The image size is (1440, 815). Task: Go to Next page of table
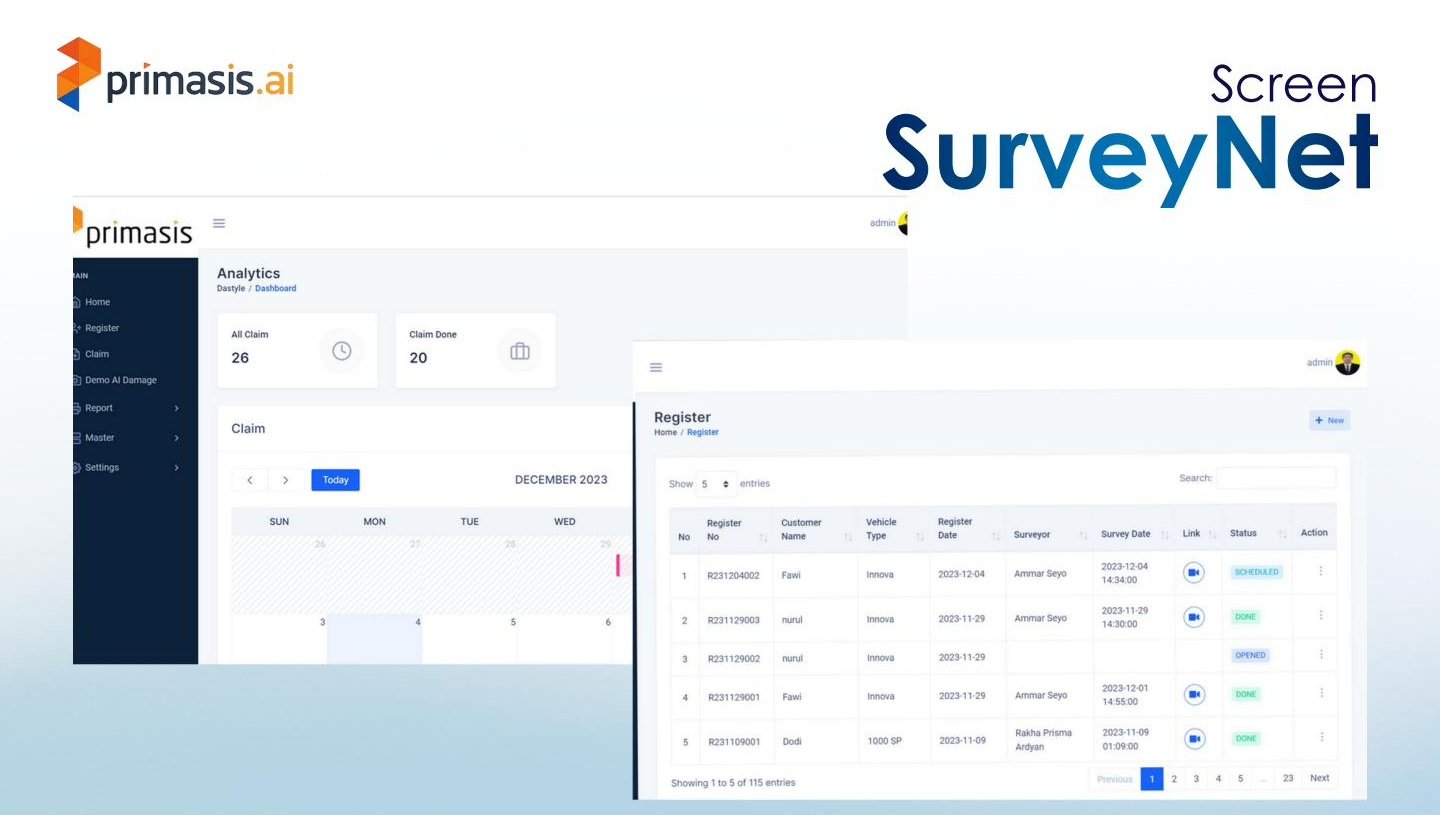click(x=1319, y=778)
